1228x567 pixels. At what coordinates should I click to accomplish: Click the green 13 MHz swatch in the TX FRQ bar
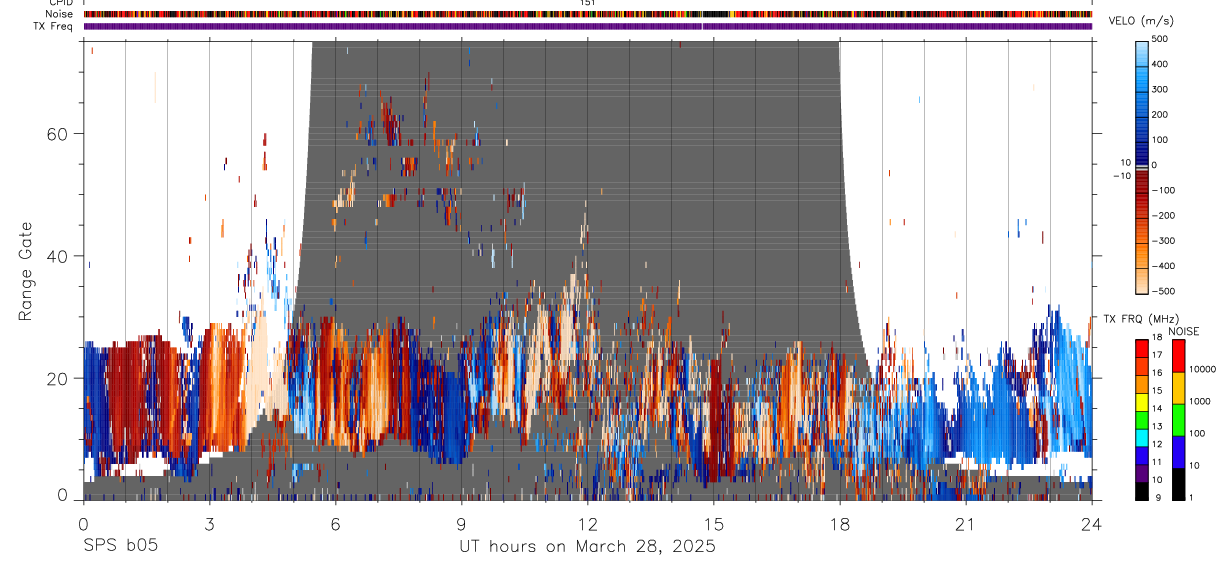click(x=1142, y=420)
